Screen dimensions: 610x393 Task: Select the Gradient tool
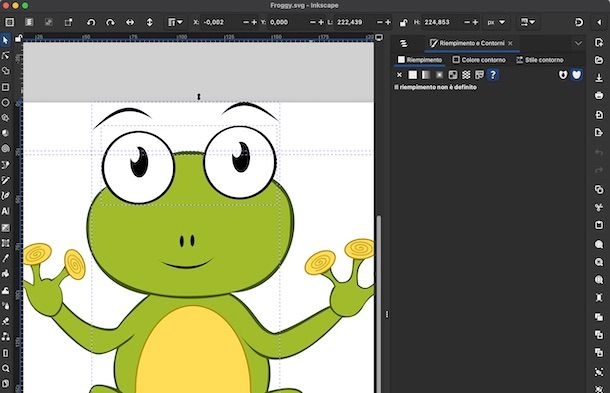point(5,228)
